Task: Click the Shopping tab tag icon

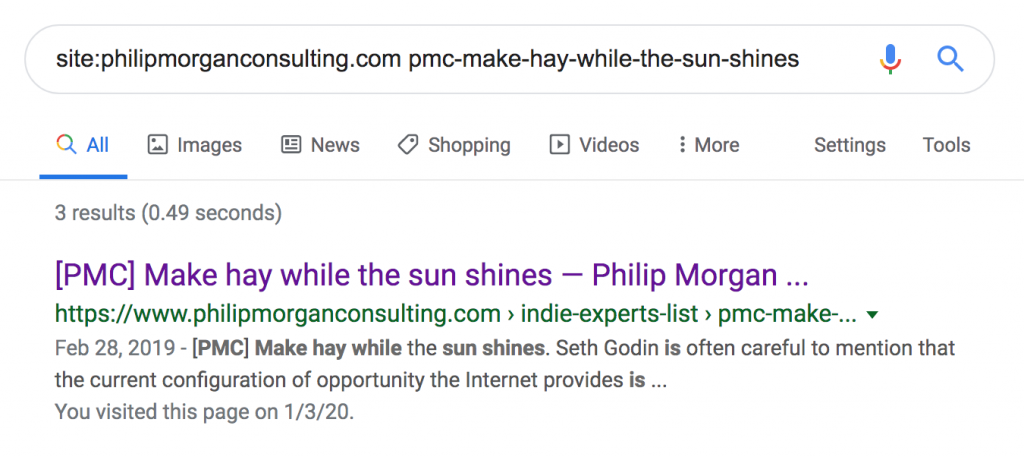Action: click(x=408, y=144)
